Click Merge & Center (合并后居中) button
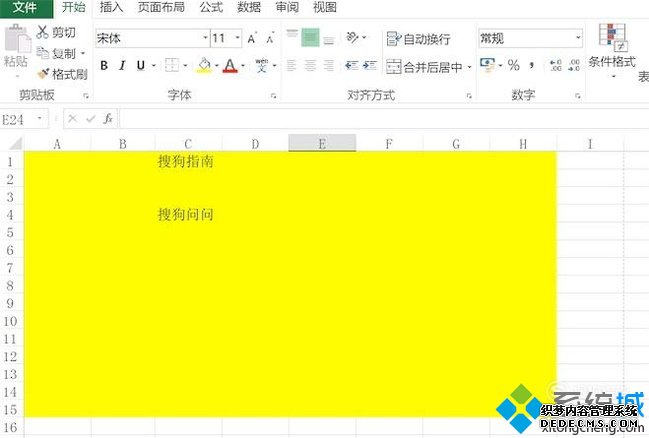The height and width of the screenshot is (438, 649). tap(424, 67)
